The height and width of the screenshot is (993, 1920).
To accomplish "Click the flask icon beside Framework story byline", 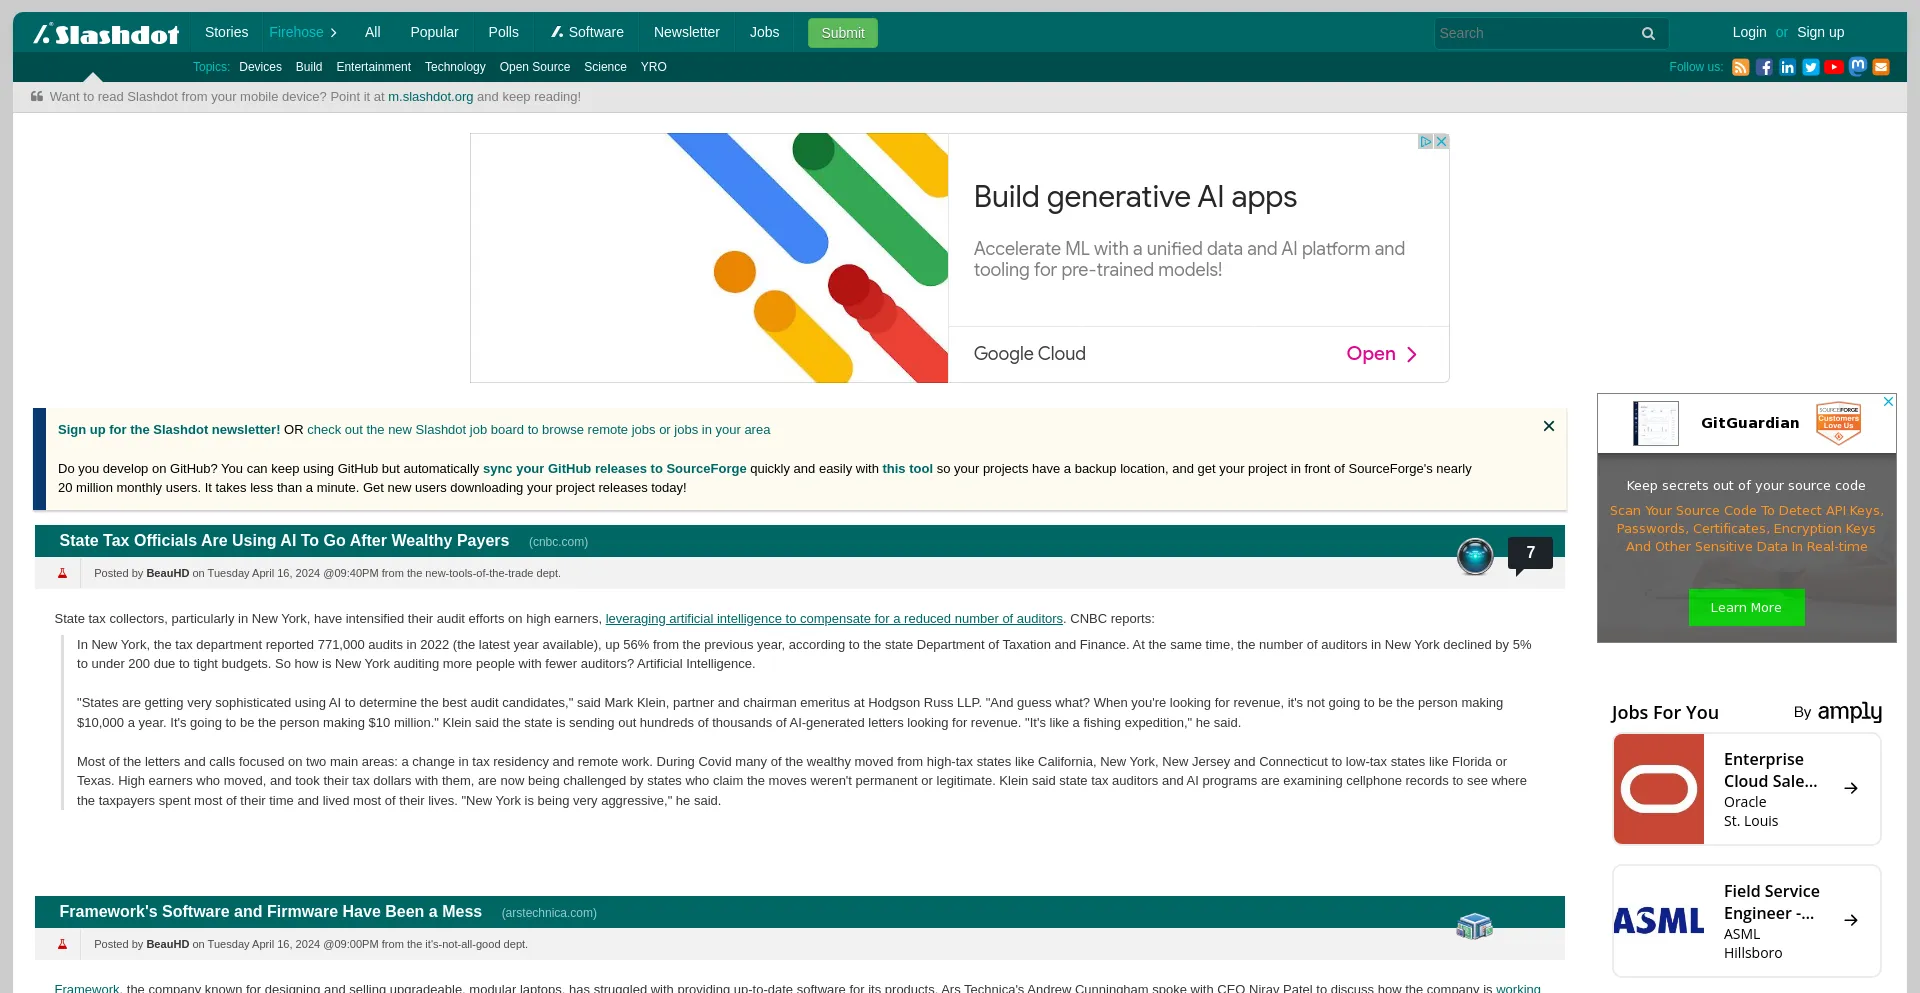I will tap(62, 944).
